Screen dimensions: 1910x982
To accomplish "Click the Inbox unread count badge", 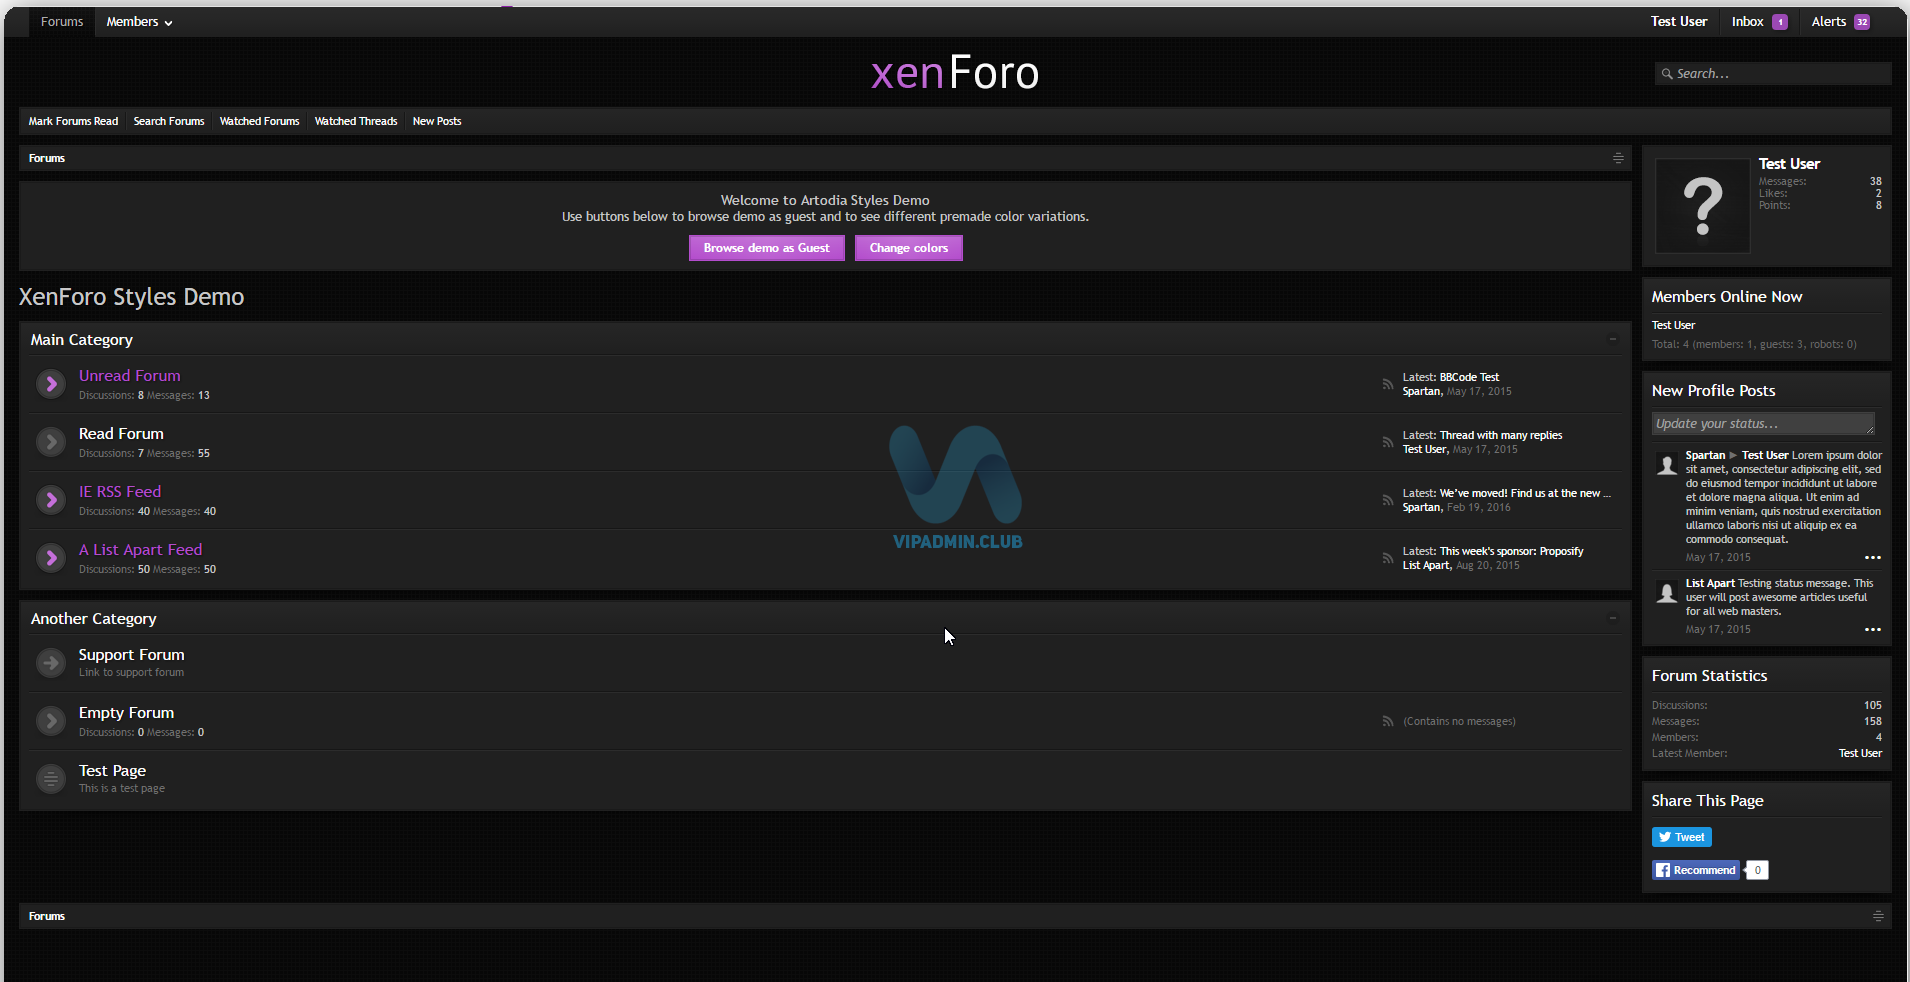I will click(x=1780, y=22).
